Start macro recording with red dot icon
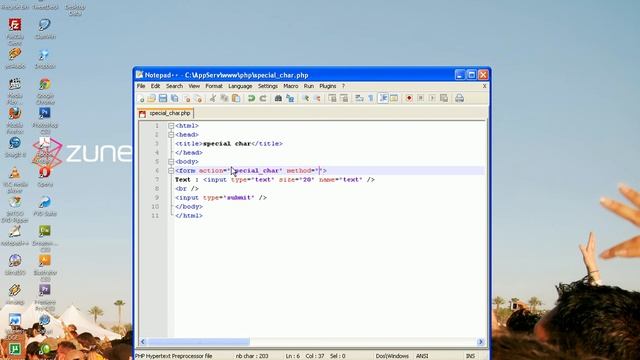Image resolution: width=640 pixels, height=360 pixels. pyautogui.click(x=409, y=98)
